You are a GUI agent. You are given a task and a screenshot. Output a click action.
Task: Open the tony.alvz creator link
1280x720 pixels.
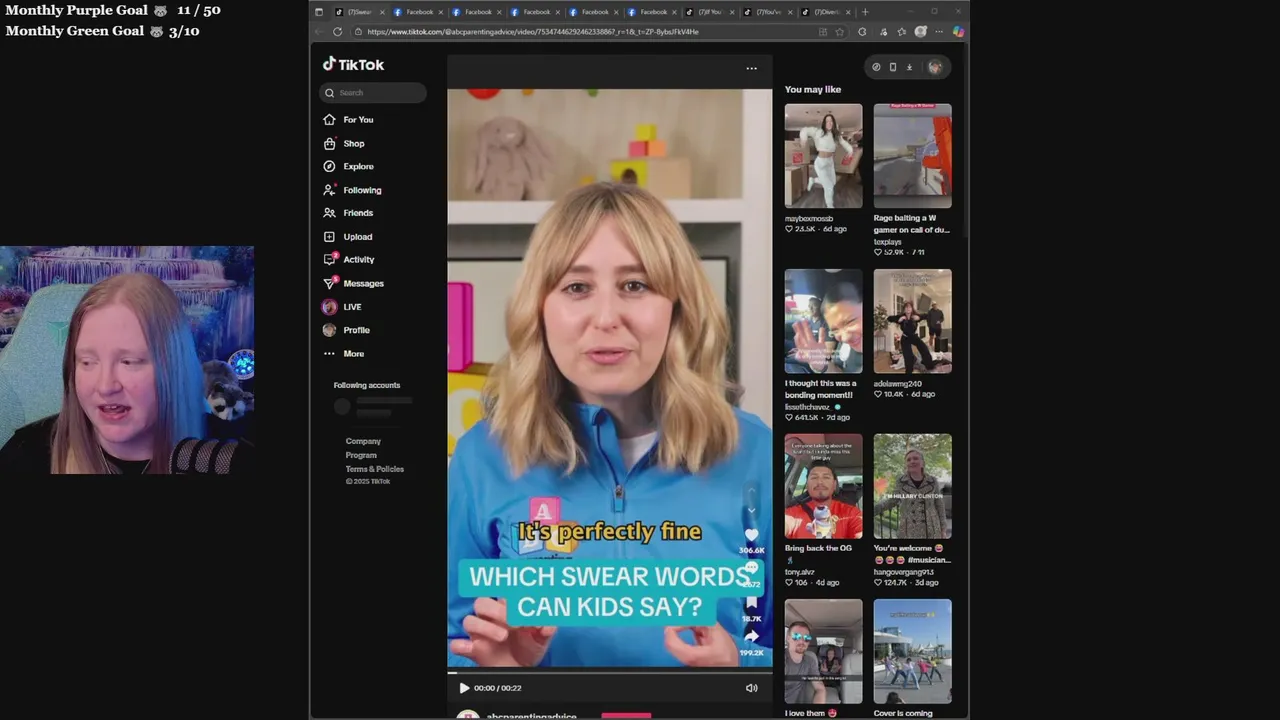pyautogui.click(x=800, y=572)
